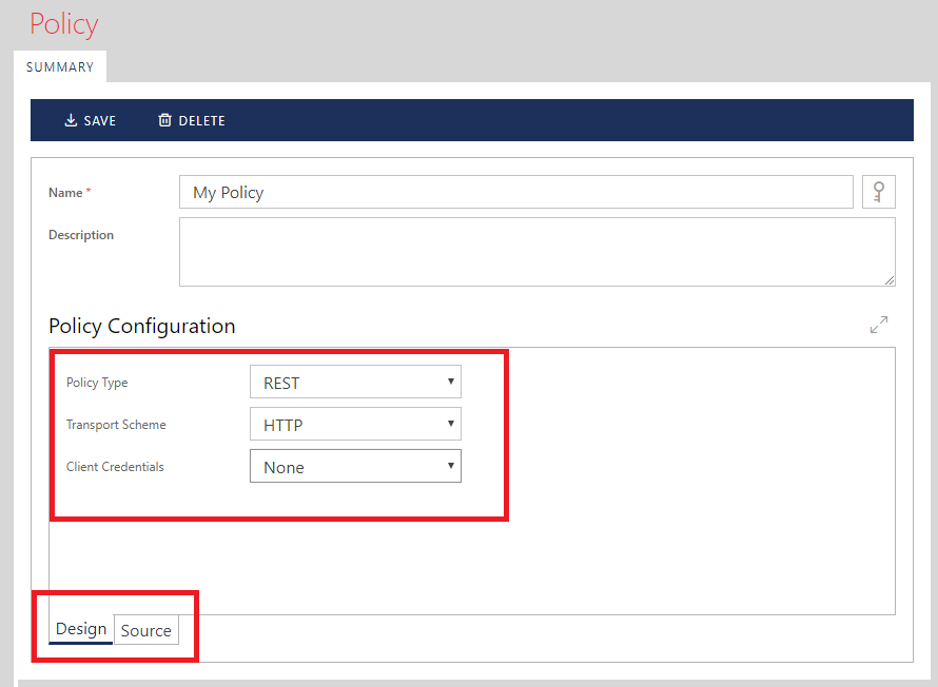Expand Policy Configuration editor to full screen
938x687 pixels.
point(878,325)
